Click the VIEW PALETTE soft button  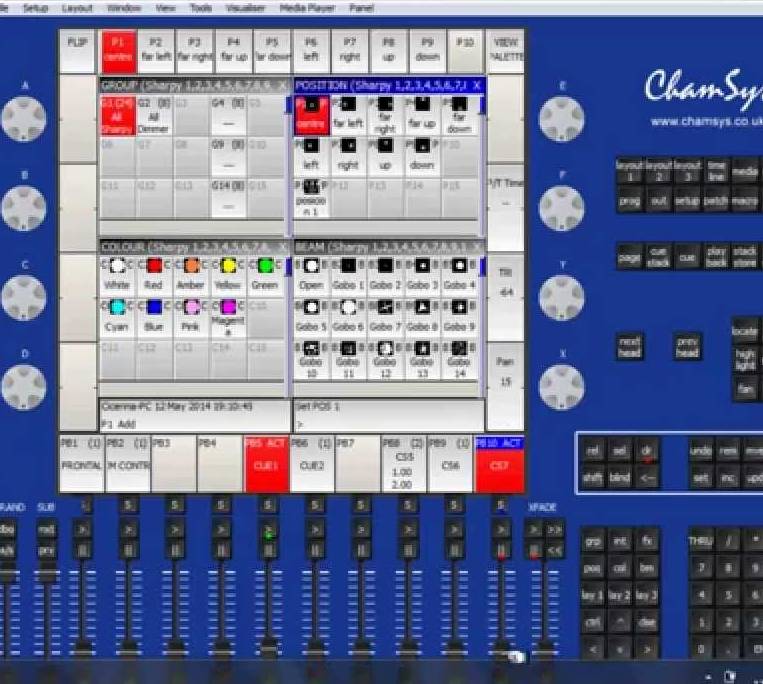pyautogui.click(x=506, y=52)
